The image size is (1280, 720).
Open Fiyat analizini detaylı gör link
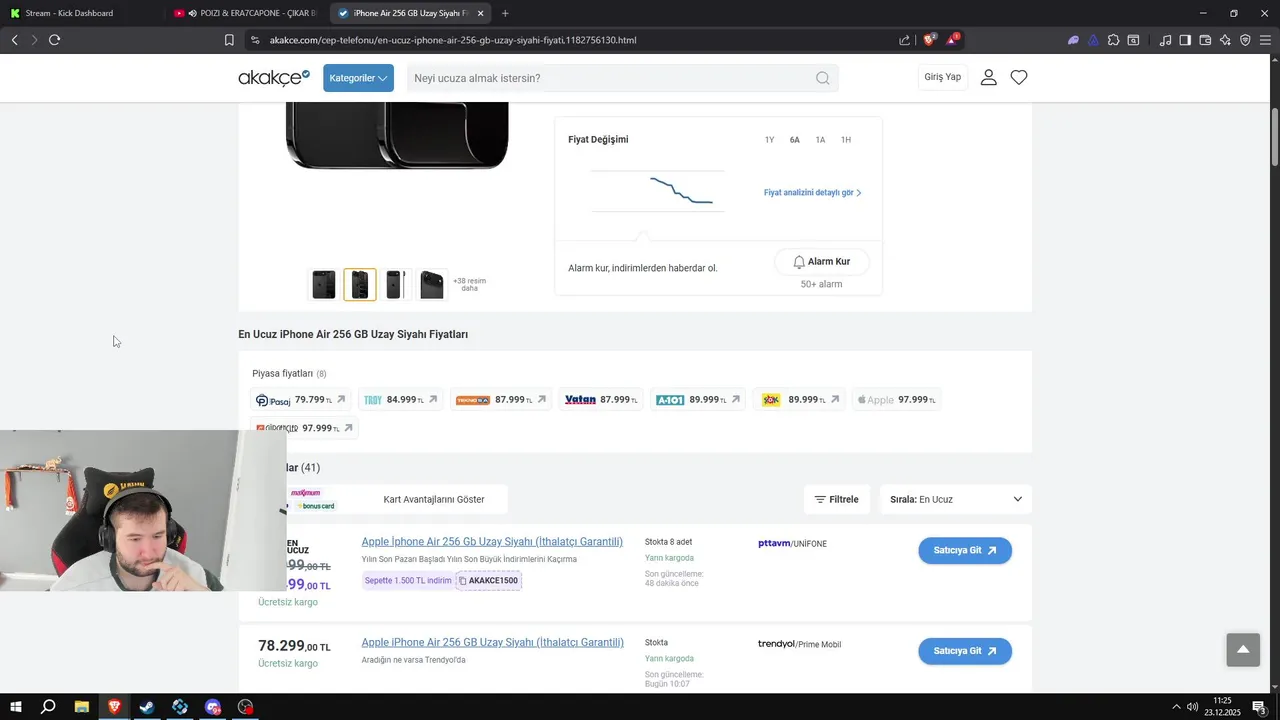pyautogui.click(x=813, y=193)
